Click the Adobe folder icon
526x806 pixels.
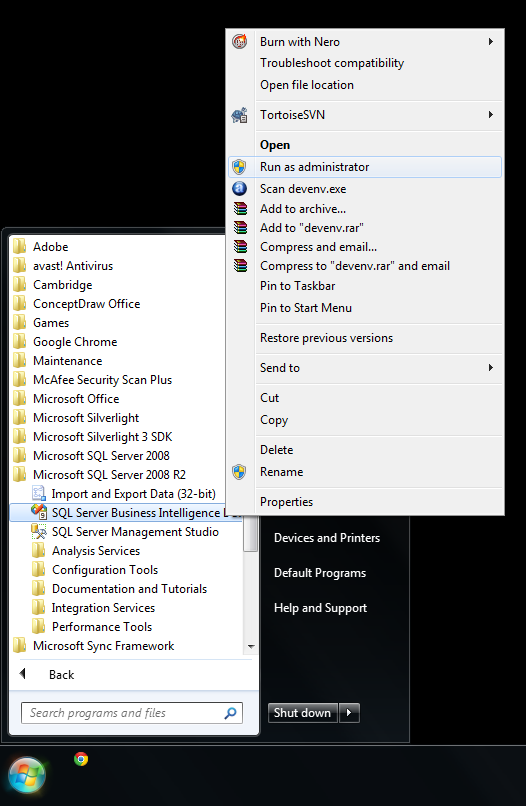(x=20, y=246)
